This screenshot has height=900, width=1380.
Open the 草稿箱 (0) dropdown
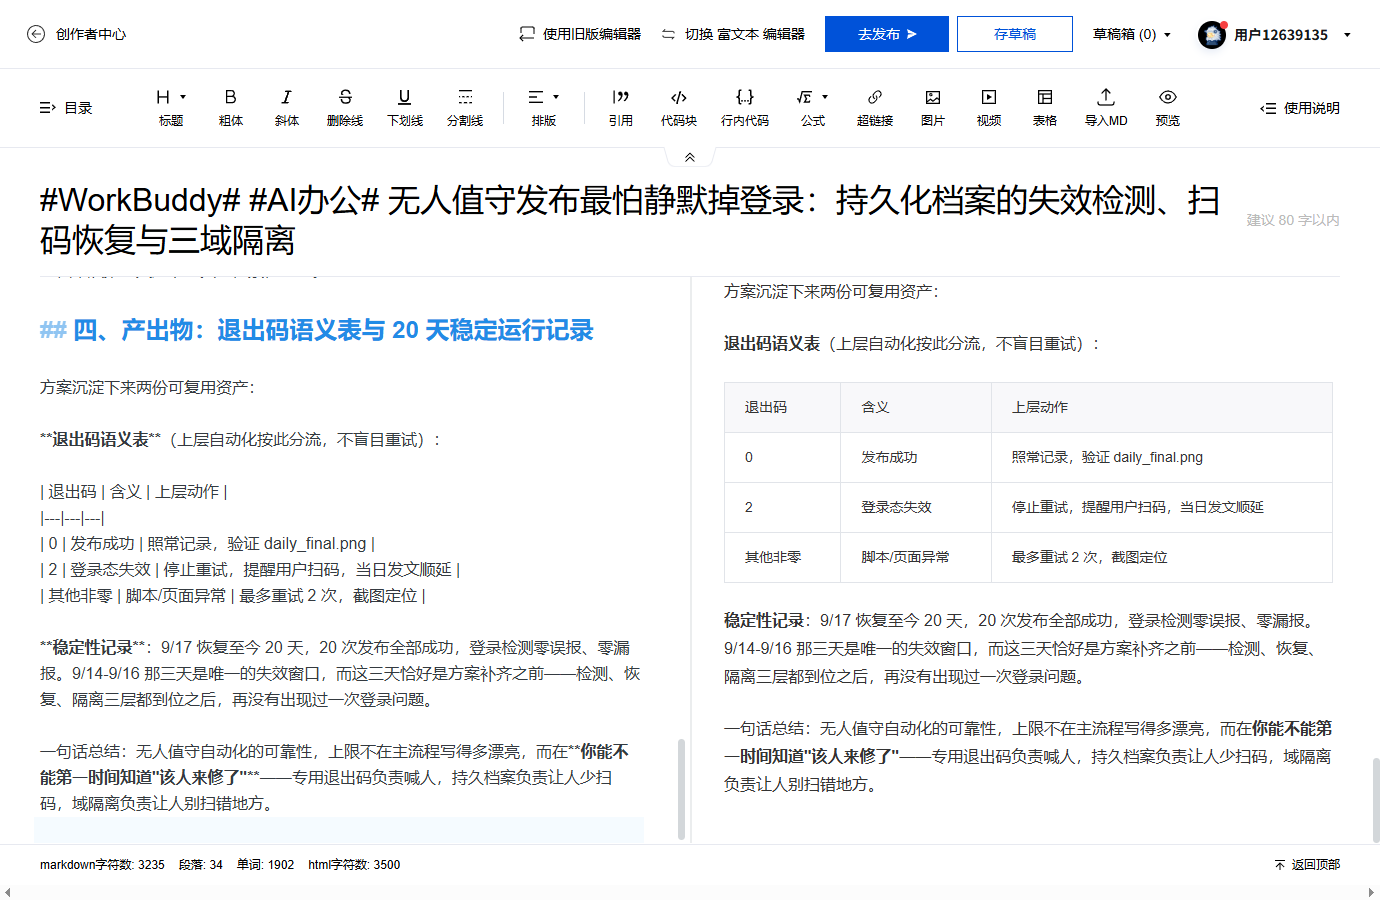tap(1132, 34)
